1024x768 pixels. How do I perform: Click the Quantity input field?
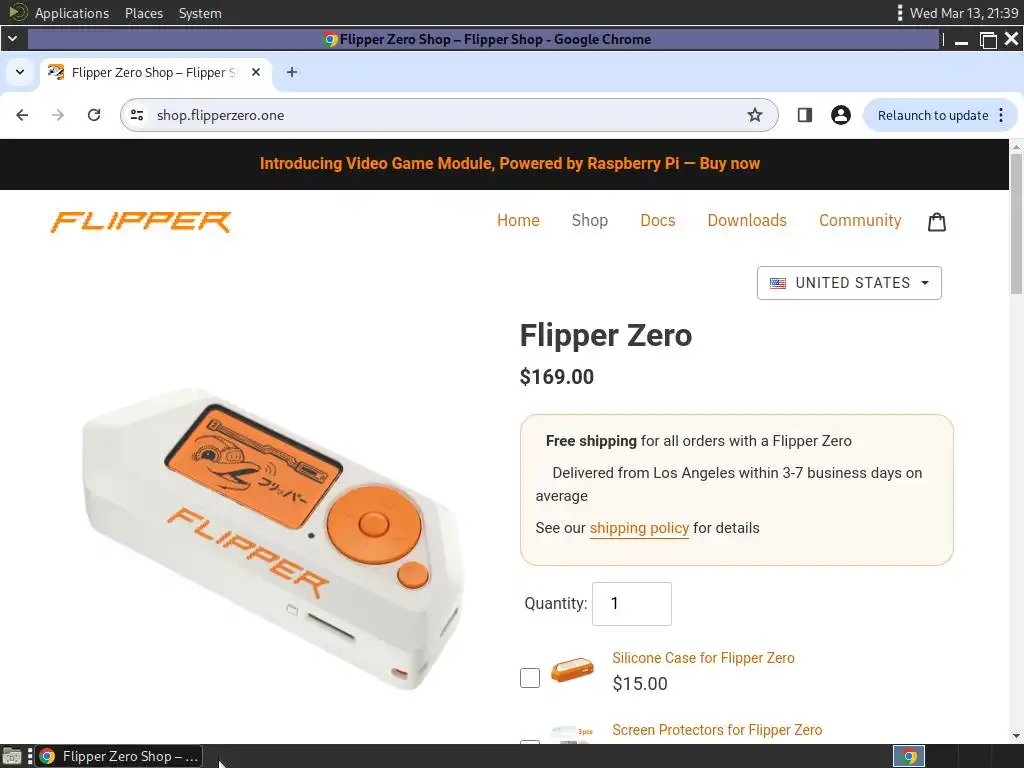pos(632,603)
